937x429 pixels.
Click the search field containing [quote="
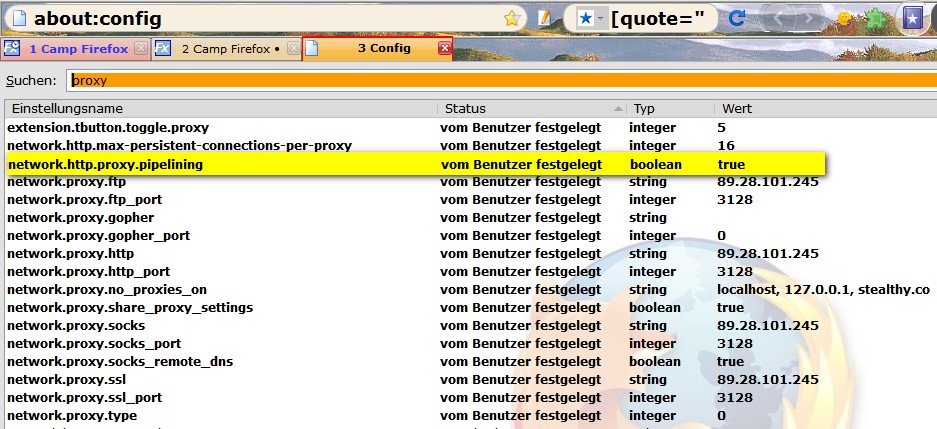(x=660, y=19)
